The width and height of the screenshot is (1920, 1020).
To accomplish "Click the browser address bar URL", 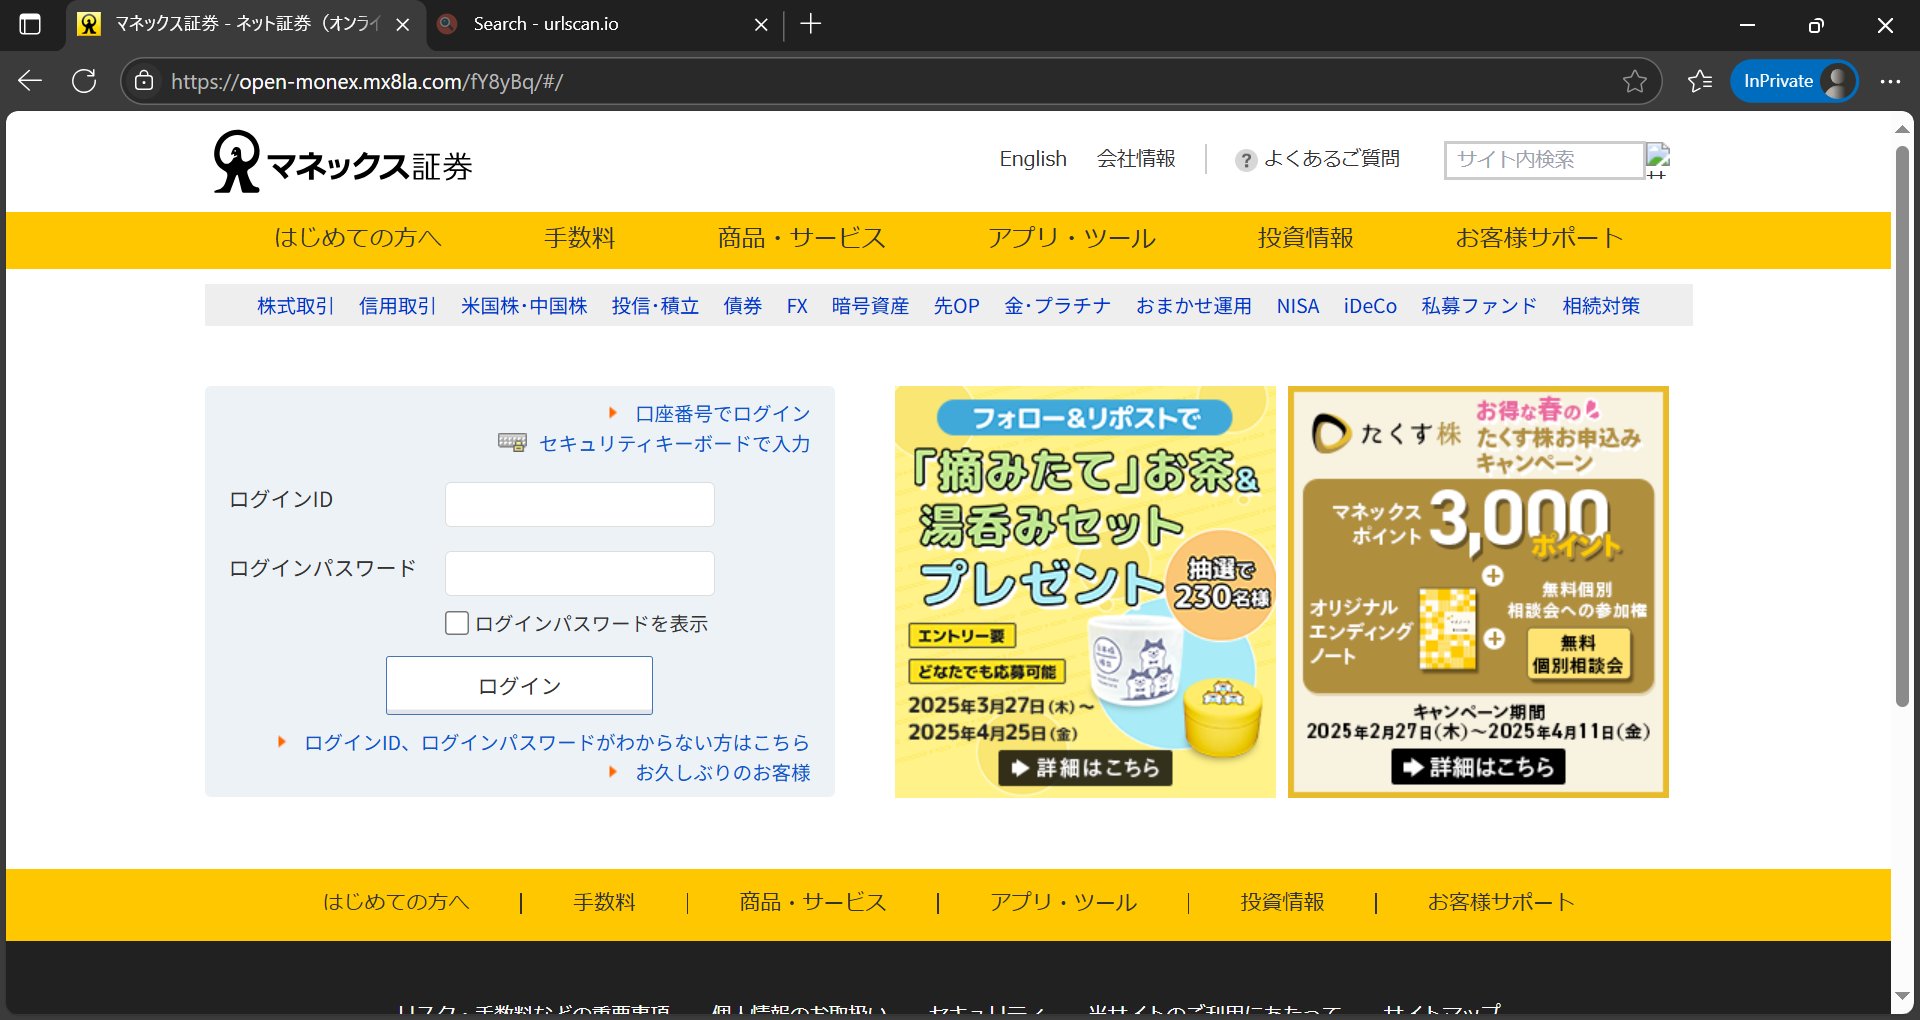I will click(x=367, y=81).
